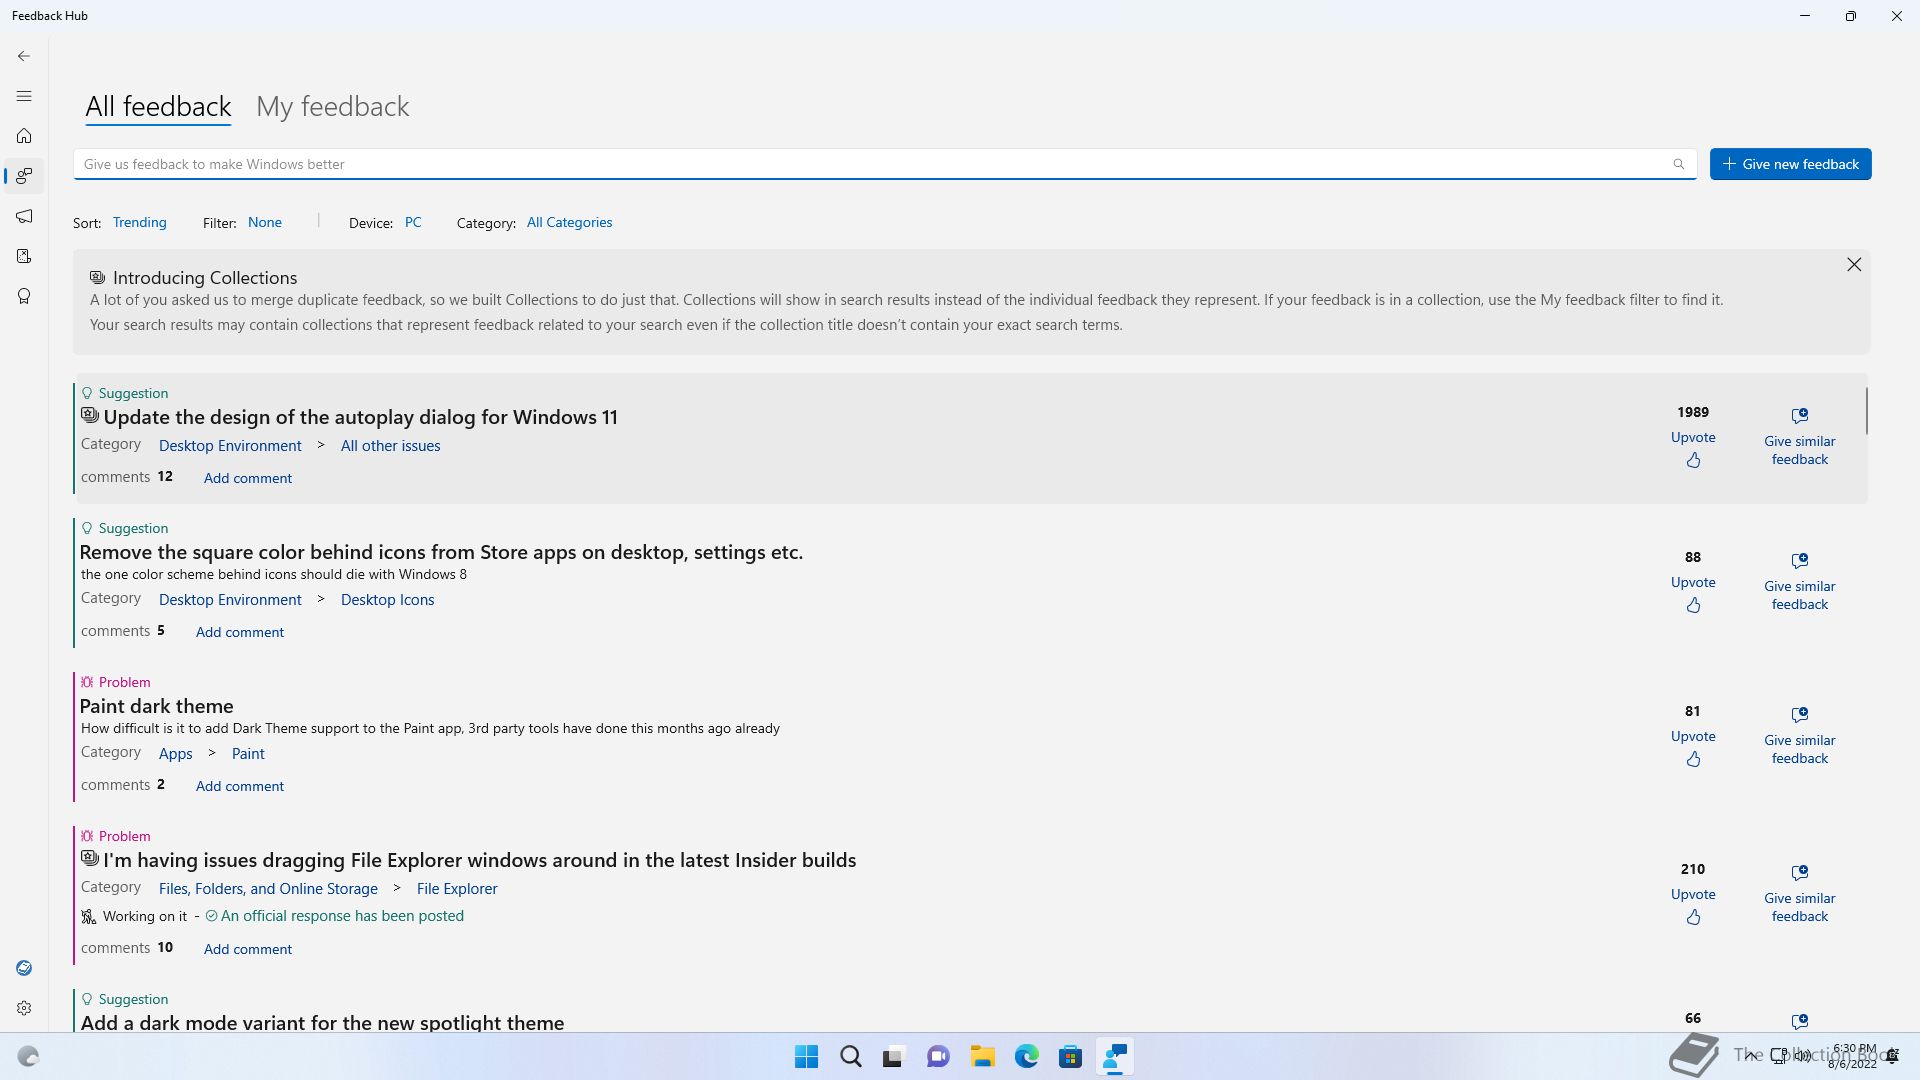Click the feedback list vertical scrollbar

pos(1866,411)
